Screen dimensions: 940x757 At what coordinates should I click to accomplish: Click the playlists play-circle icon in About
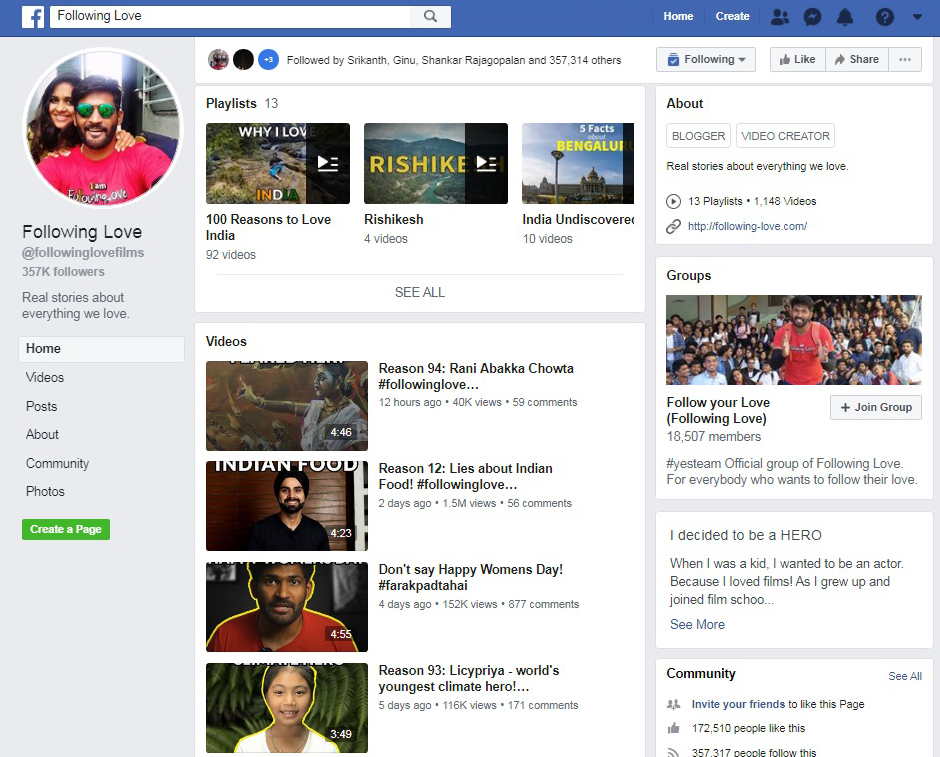(x=673, y=201)
